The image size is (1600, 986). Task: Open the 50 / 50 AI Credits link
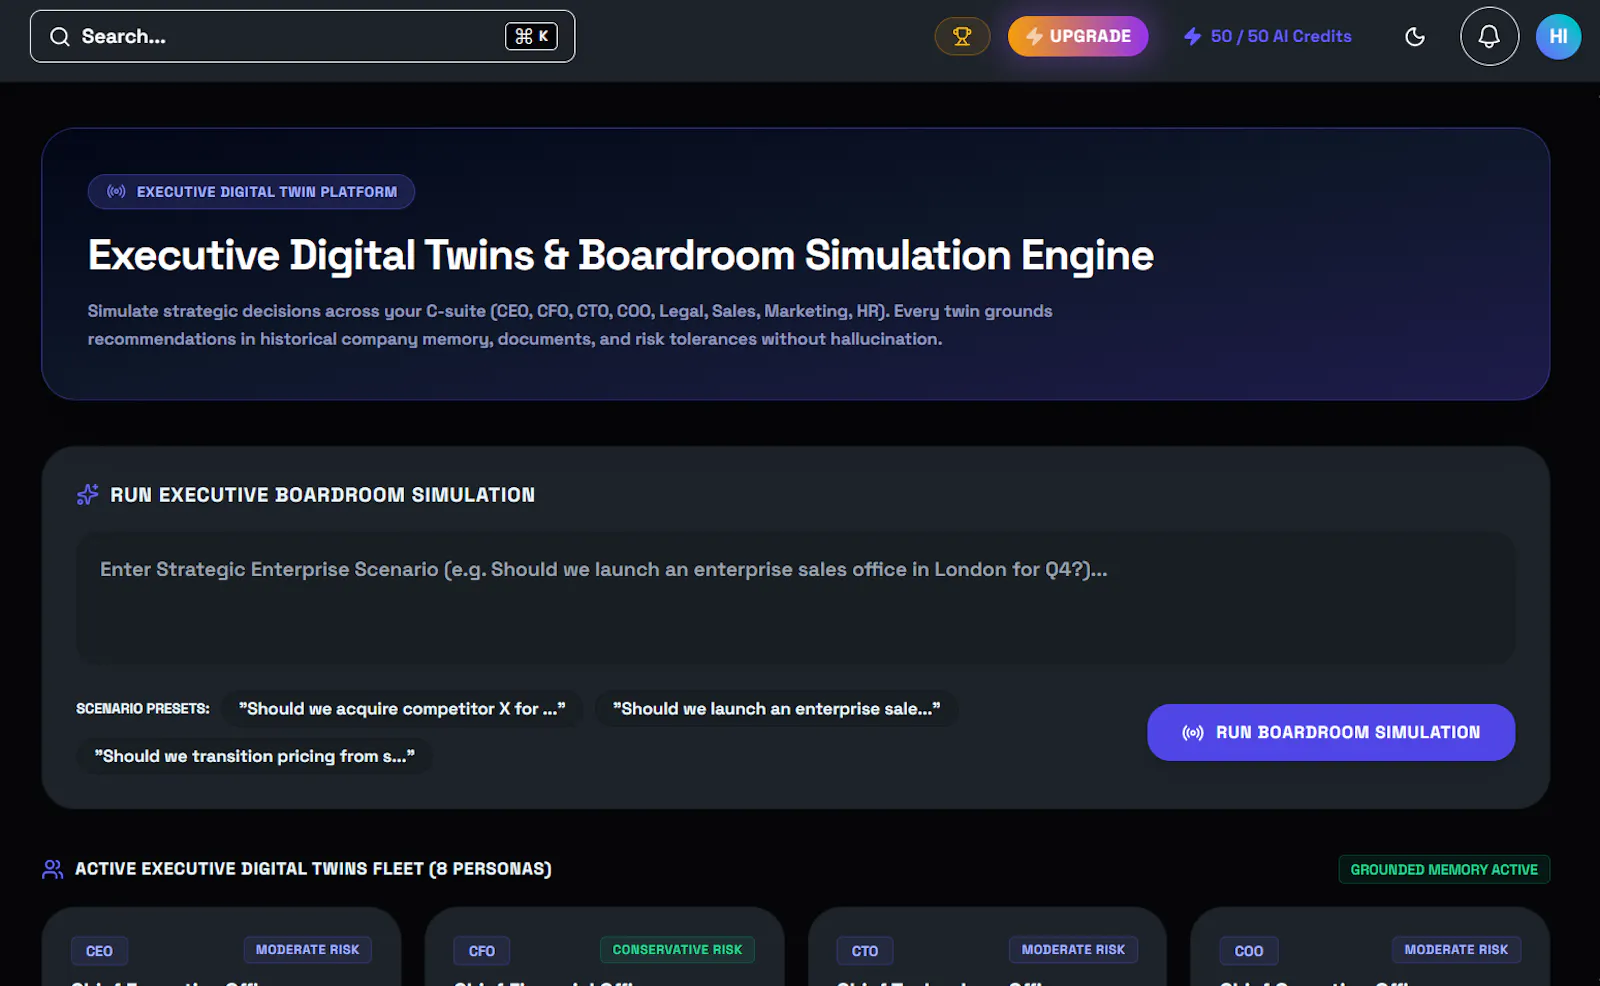1267,36
